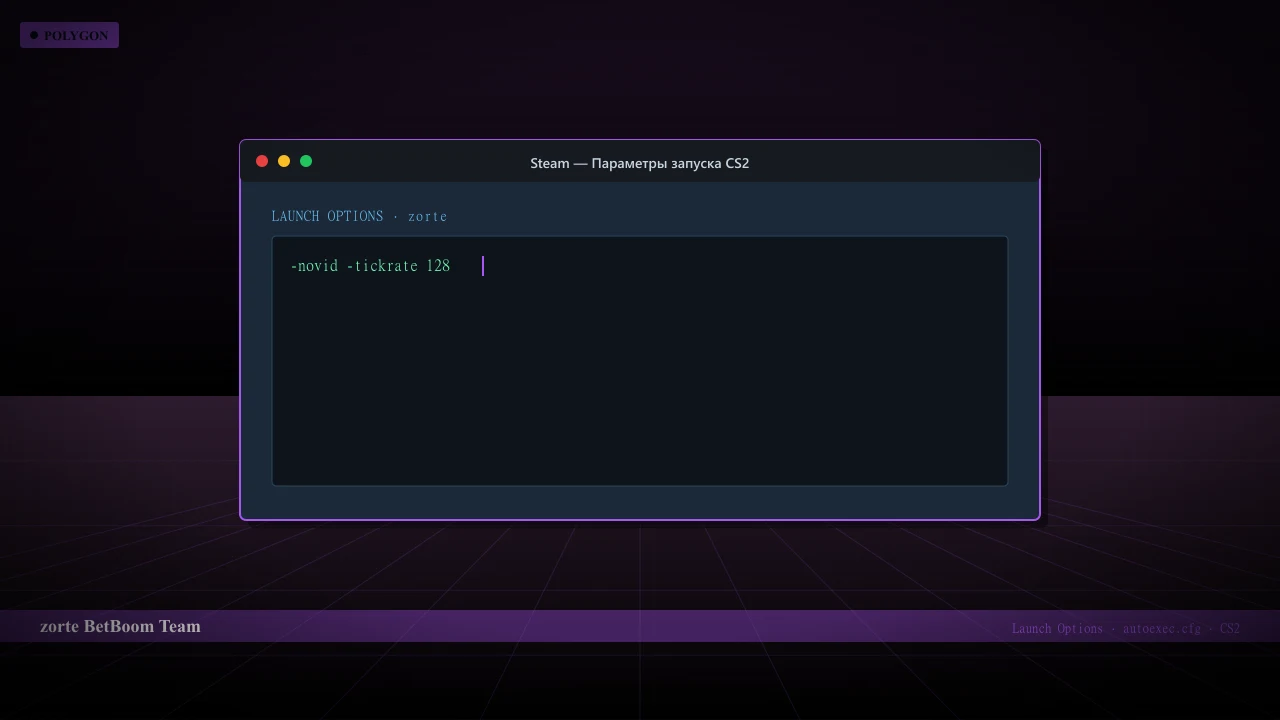1280x720 pixels.
Task: Click 'Launch Options · autoexec.cfg · CS2' text
Action: click(x=1126, y=629)
